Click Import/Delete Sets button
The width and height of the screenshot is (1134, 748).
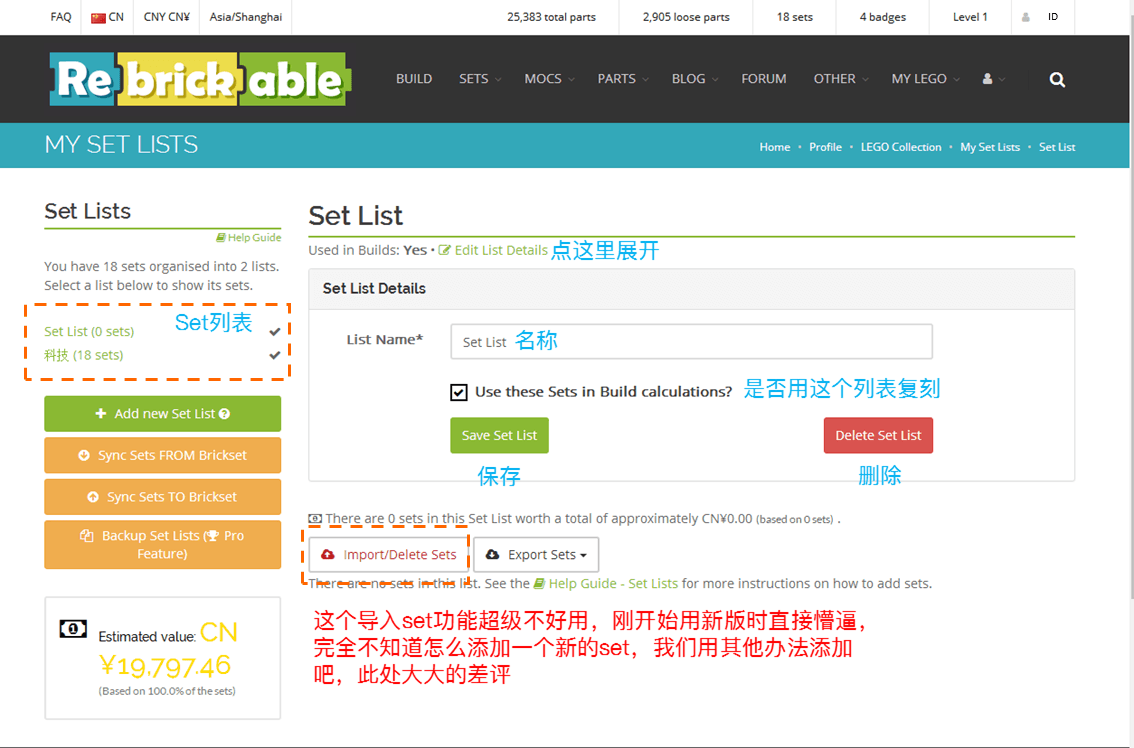click(x=389, y=555)
